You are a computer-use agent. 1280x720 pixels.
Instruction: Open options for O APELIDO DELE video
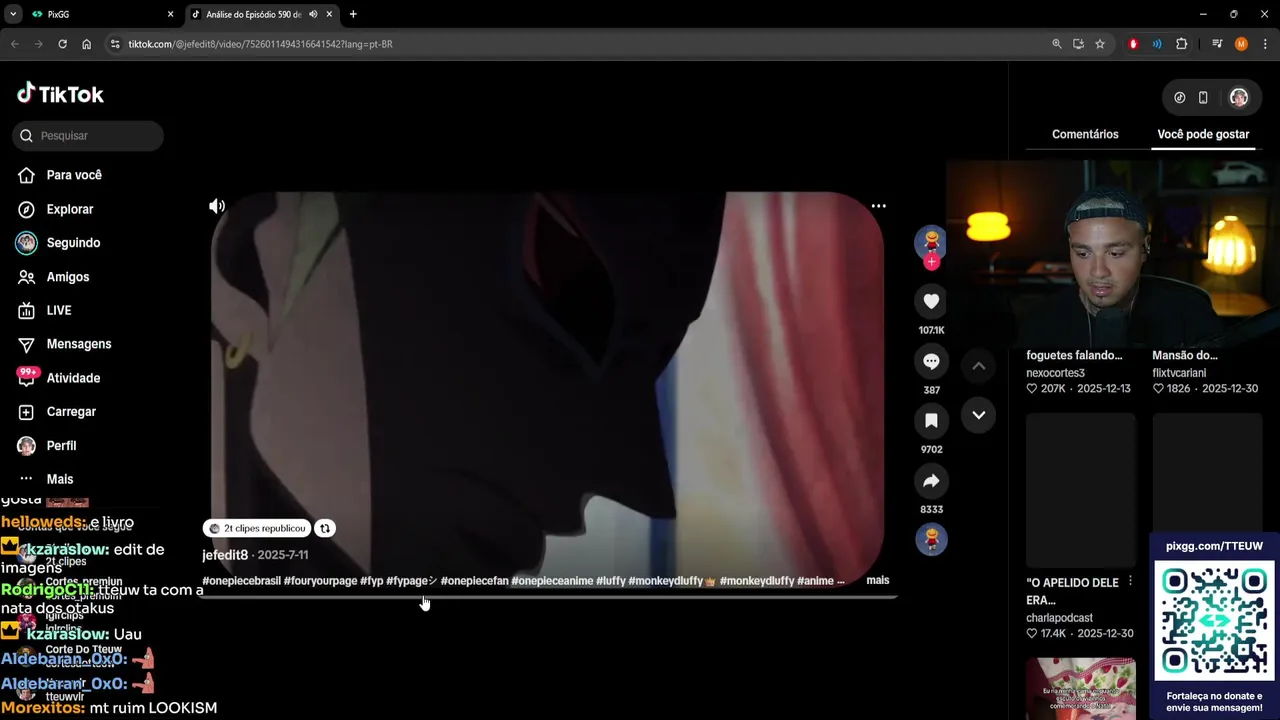click(x=1131, y=582)
